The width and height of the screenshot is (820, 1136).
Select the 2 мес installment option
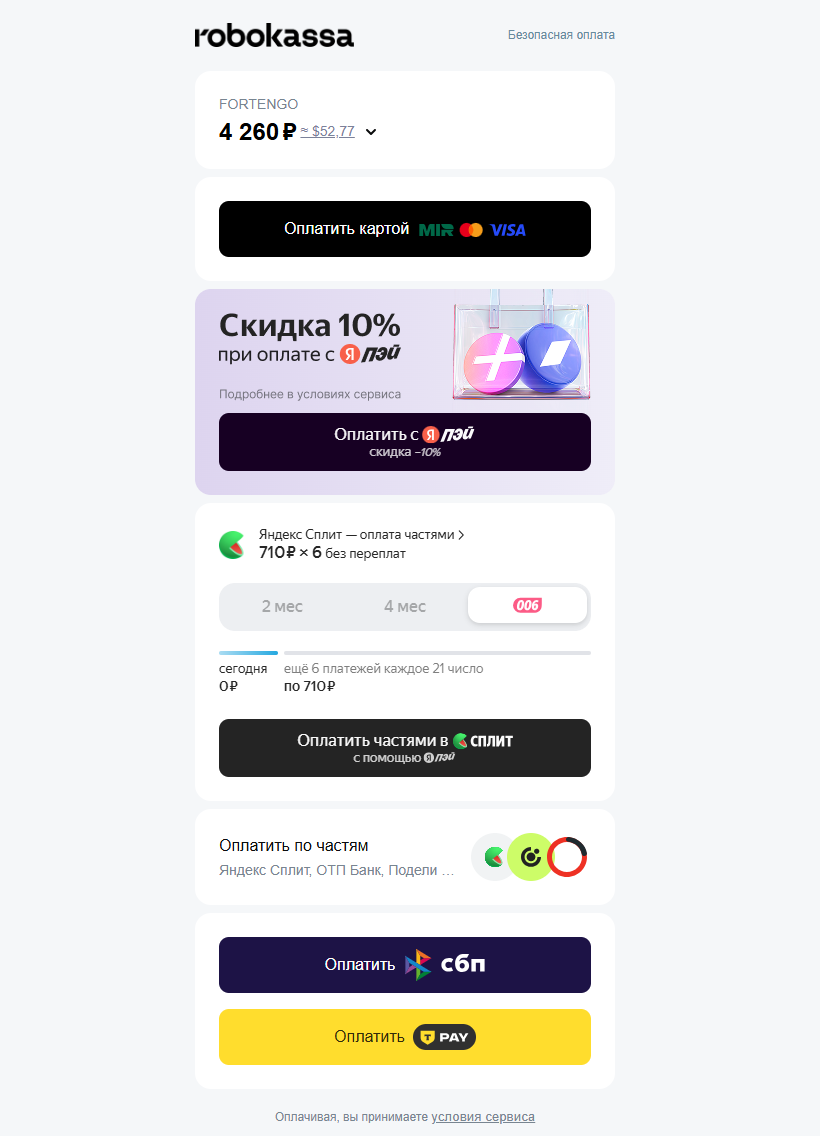point(282,606)
